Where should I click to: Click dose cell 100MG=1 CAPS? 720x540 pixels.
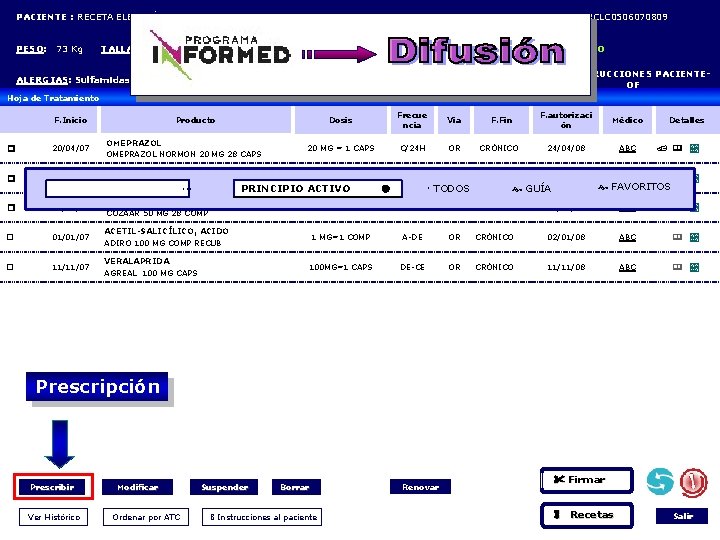341,267
